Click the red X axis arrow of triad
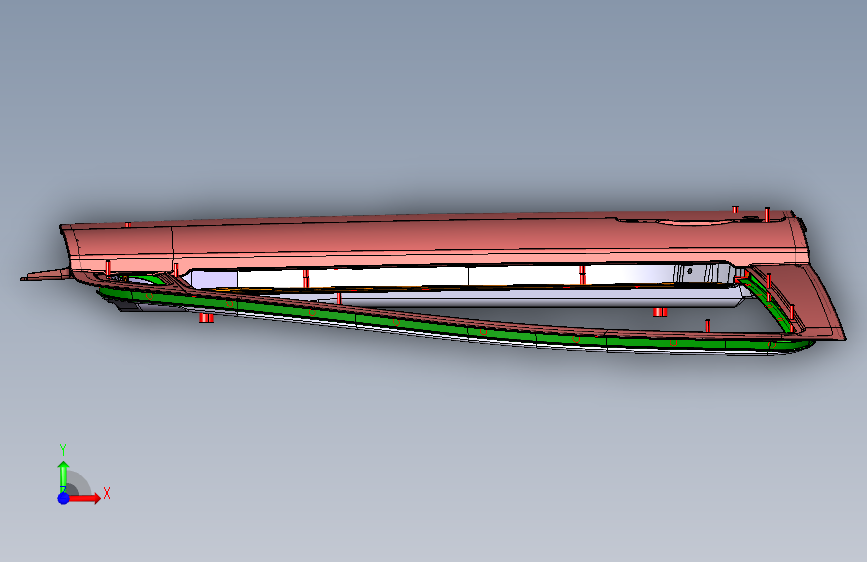 coord(85,498)
